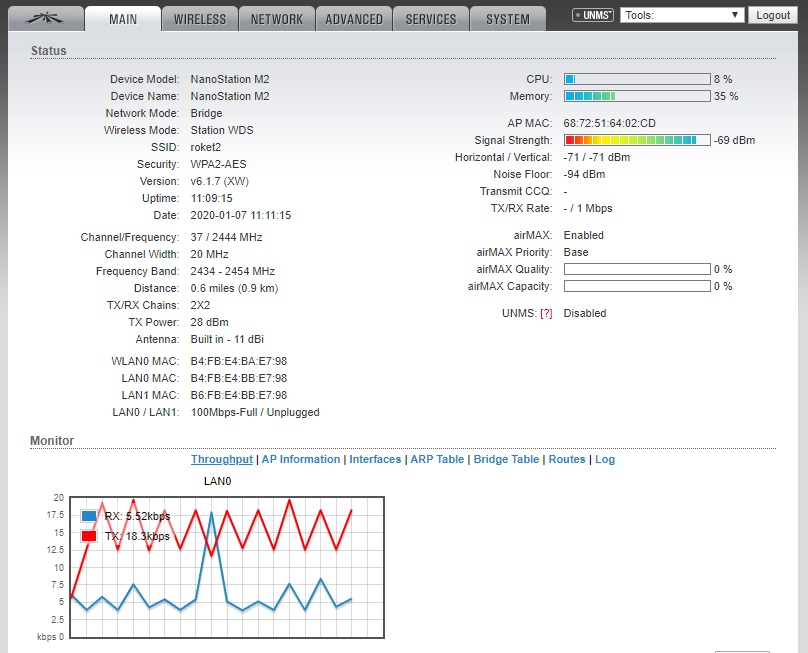Open the Log monitor link
The height and width of the screenshot is (653, 808).
[x=605, y=459]
